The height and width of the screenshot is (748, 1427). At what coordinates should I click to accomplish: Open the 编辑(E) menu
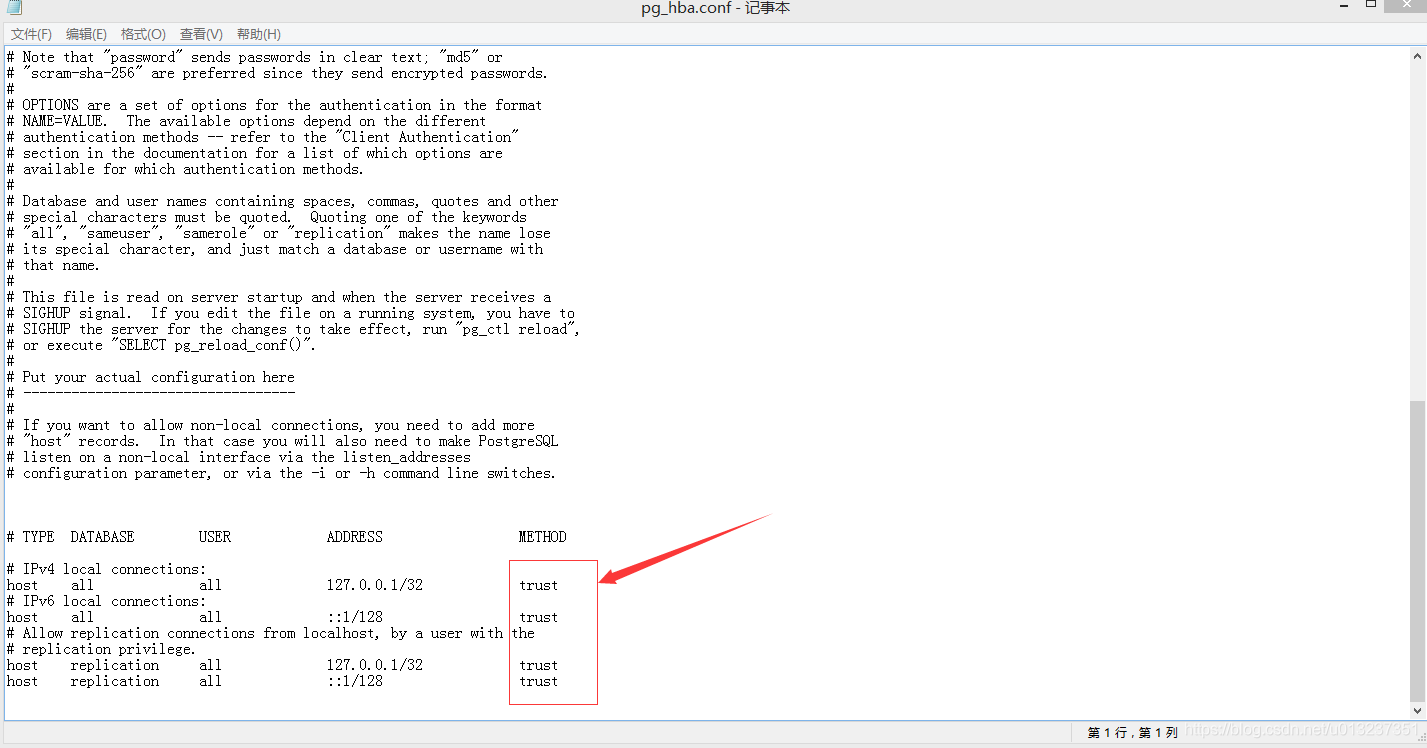86,34
